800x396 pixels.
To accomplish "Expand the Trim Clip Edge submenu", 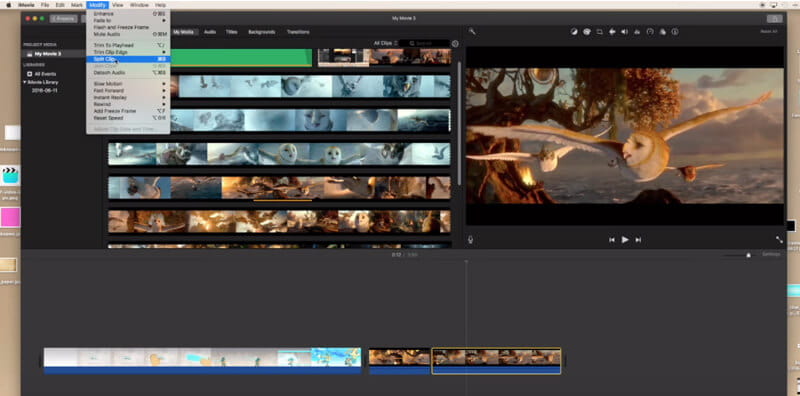I will 129,52.
